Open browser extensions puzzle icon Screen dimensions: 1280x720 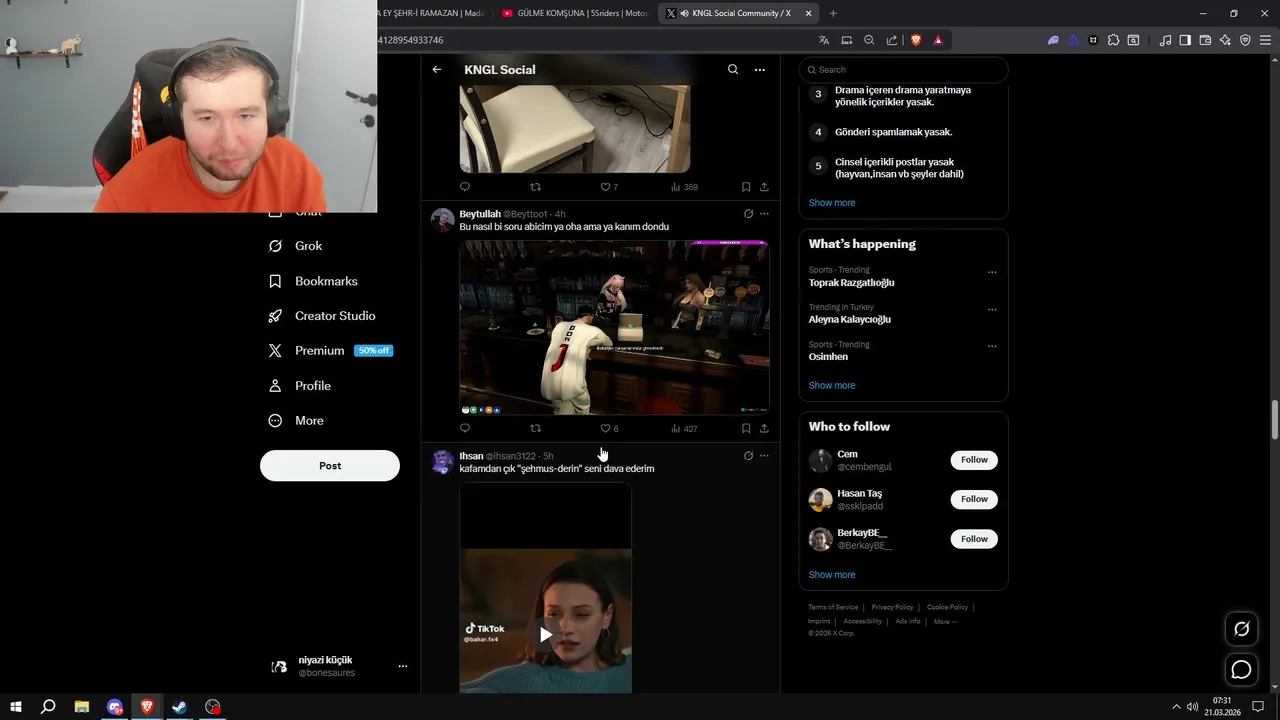(x=1113, y=40)
